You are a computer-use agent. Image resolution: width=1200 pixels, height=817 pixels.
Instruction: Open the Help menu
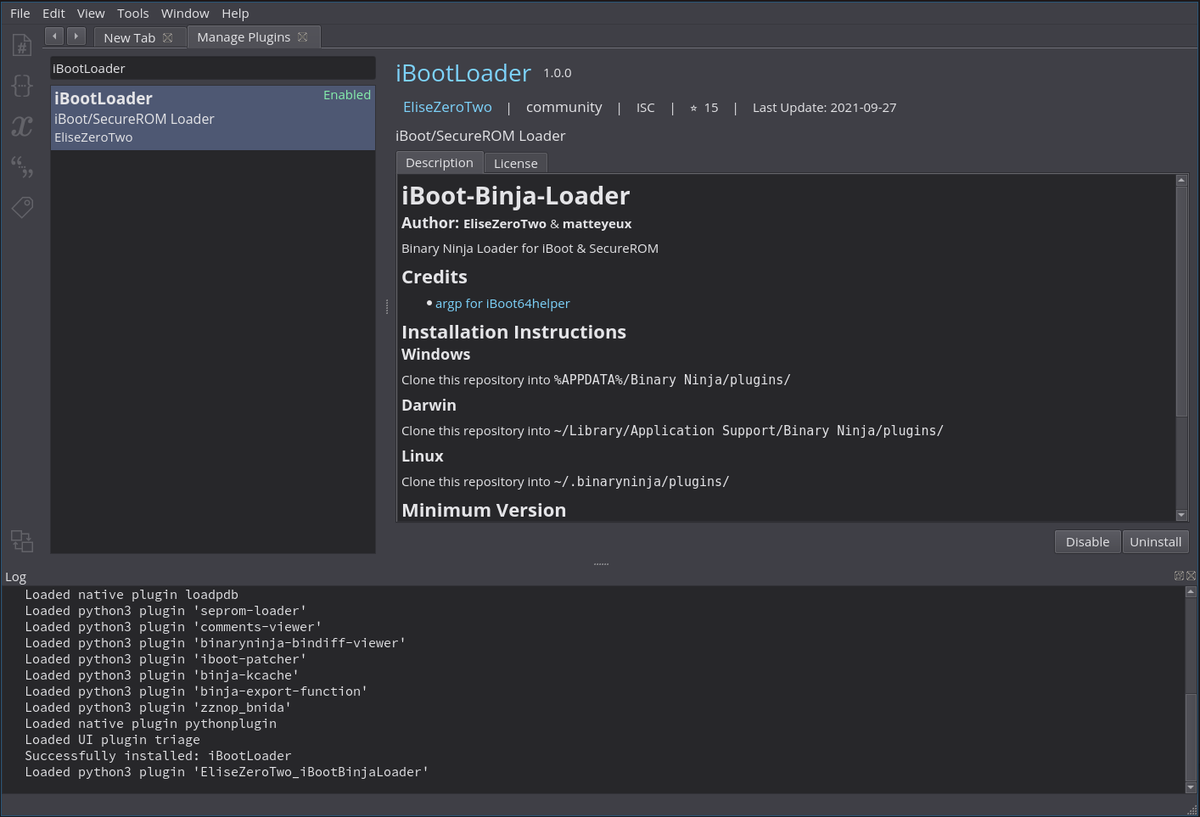235,13
